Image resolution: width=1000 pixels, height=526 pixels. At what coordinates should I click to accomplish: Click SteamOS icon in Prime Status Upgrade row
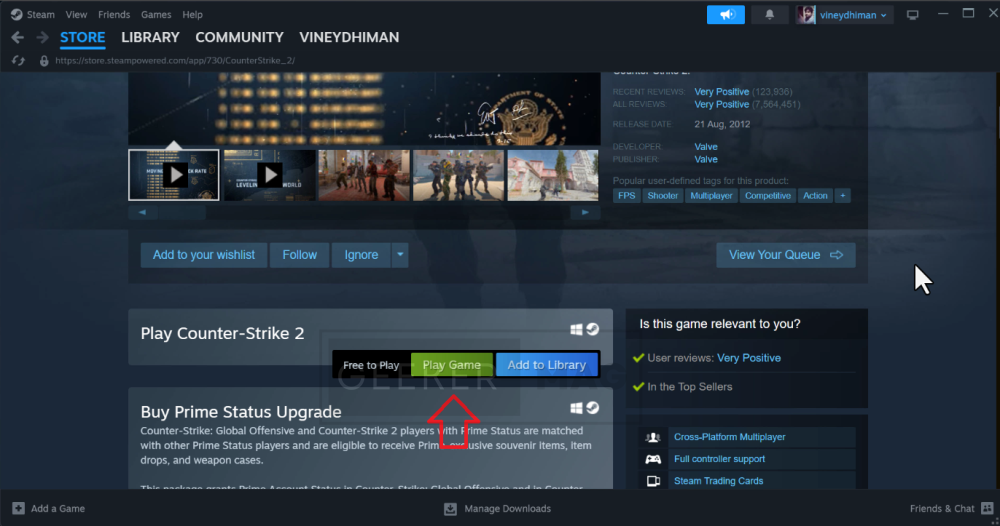592,408
